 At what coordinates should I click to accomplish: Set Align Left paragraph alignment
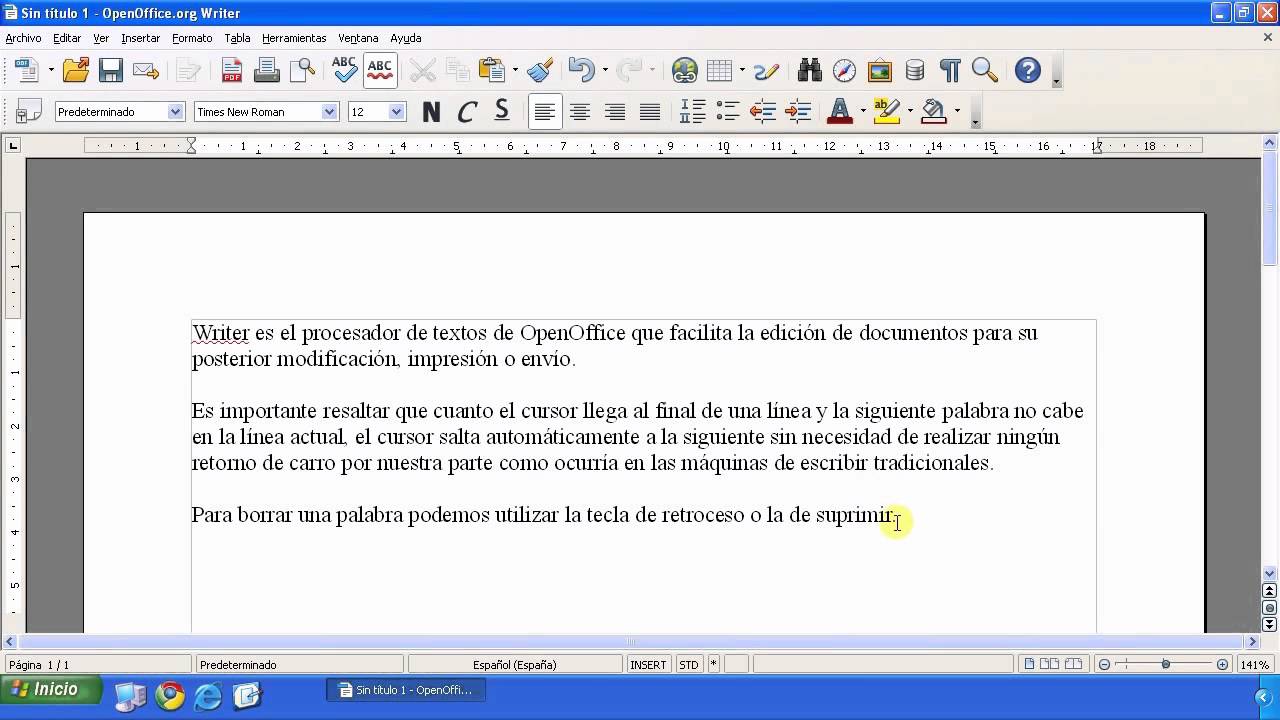545,112
